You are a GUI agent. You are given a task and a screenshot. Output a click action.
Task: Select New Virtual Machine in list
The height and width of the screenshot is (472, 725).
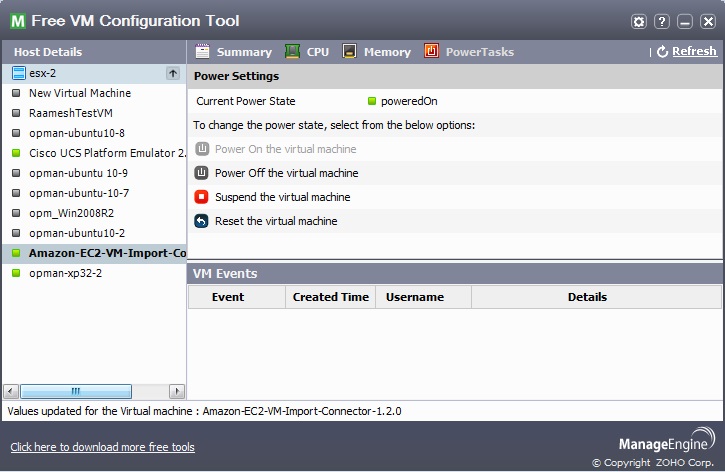[x=80, y=93]
